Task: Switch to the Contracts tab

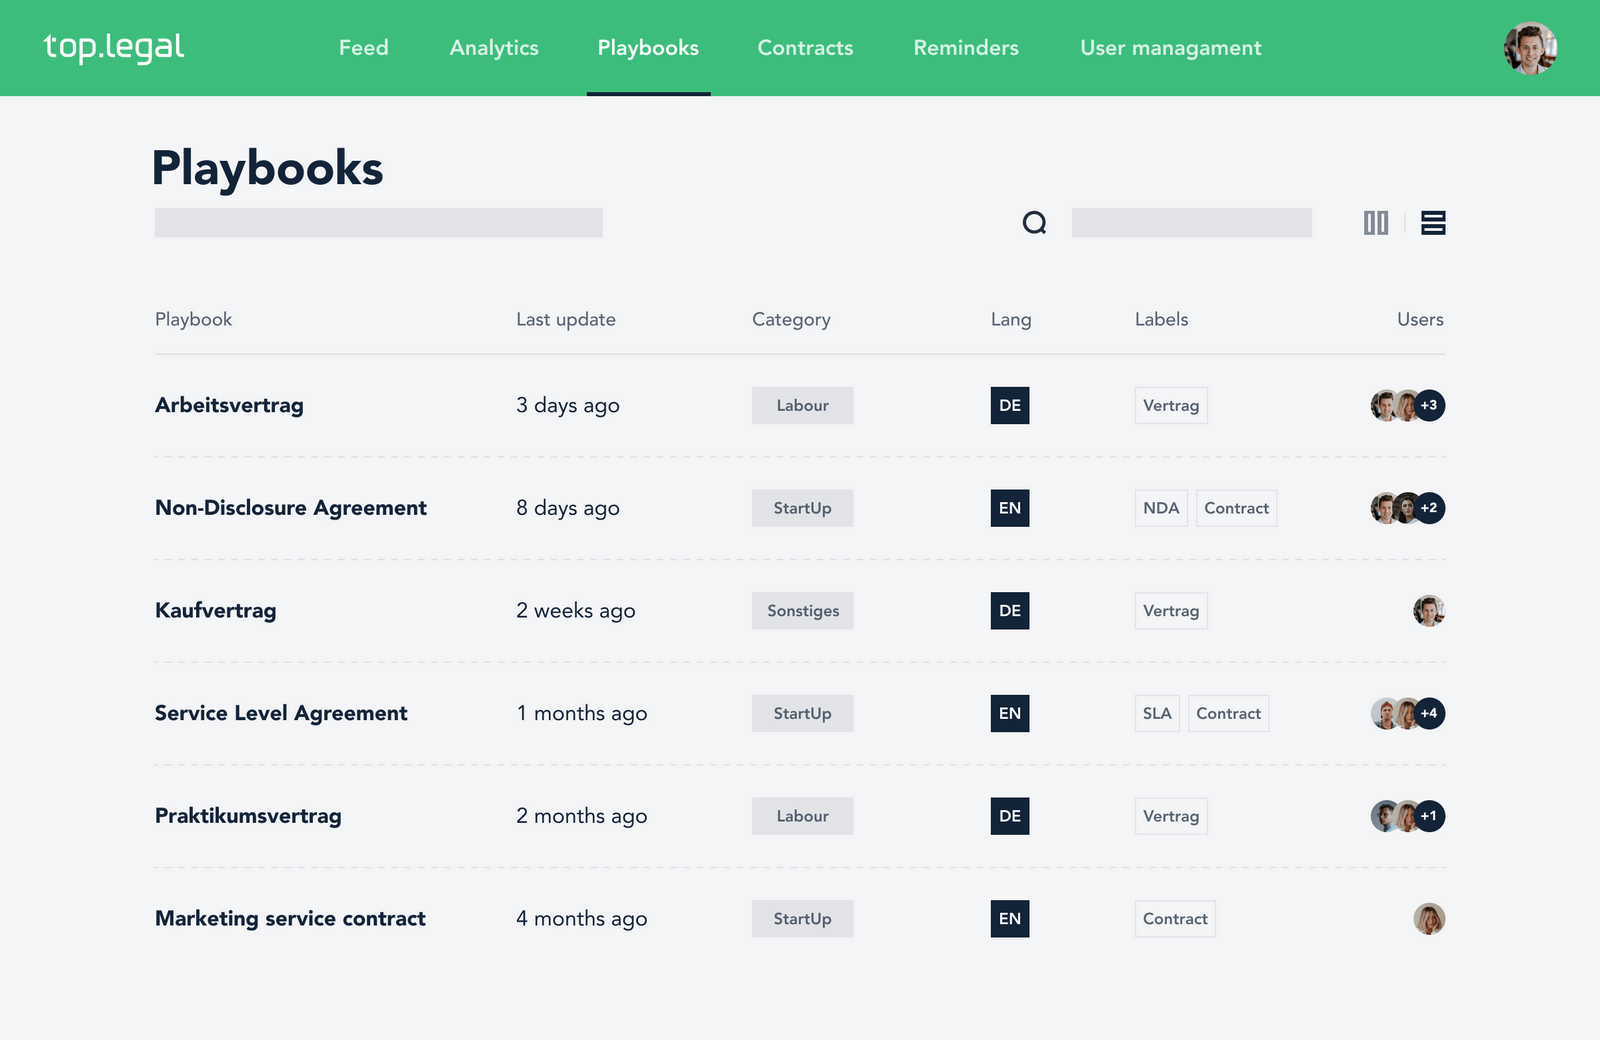Action: tap(805, 47)
